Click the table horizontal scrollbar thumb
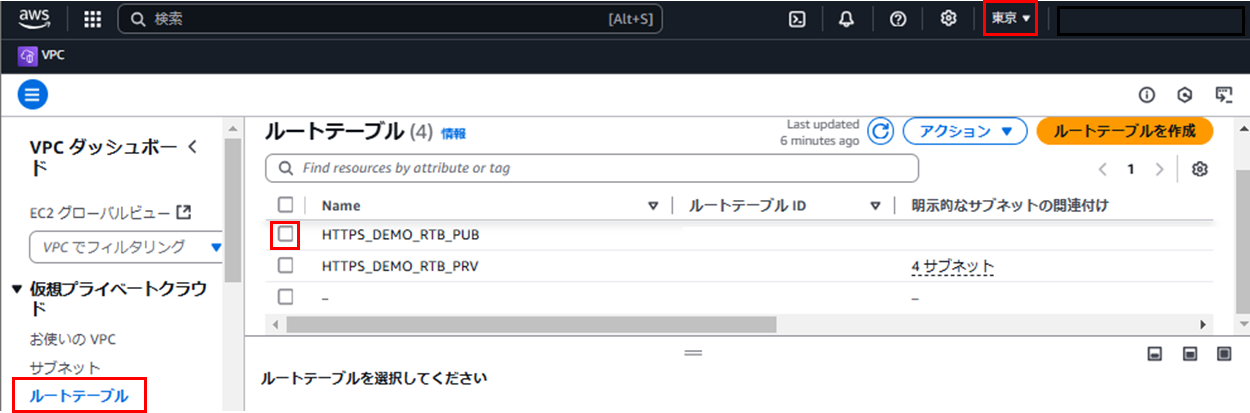This screenshot has height=413, width=1250. click(x=531, y=325)
